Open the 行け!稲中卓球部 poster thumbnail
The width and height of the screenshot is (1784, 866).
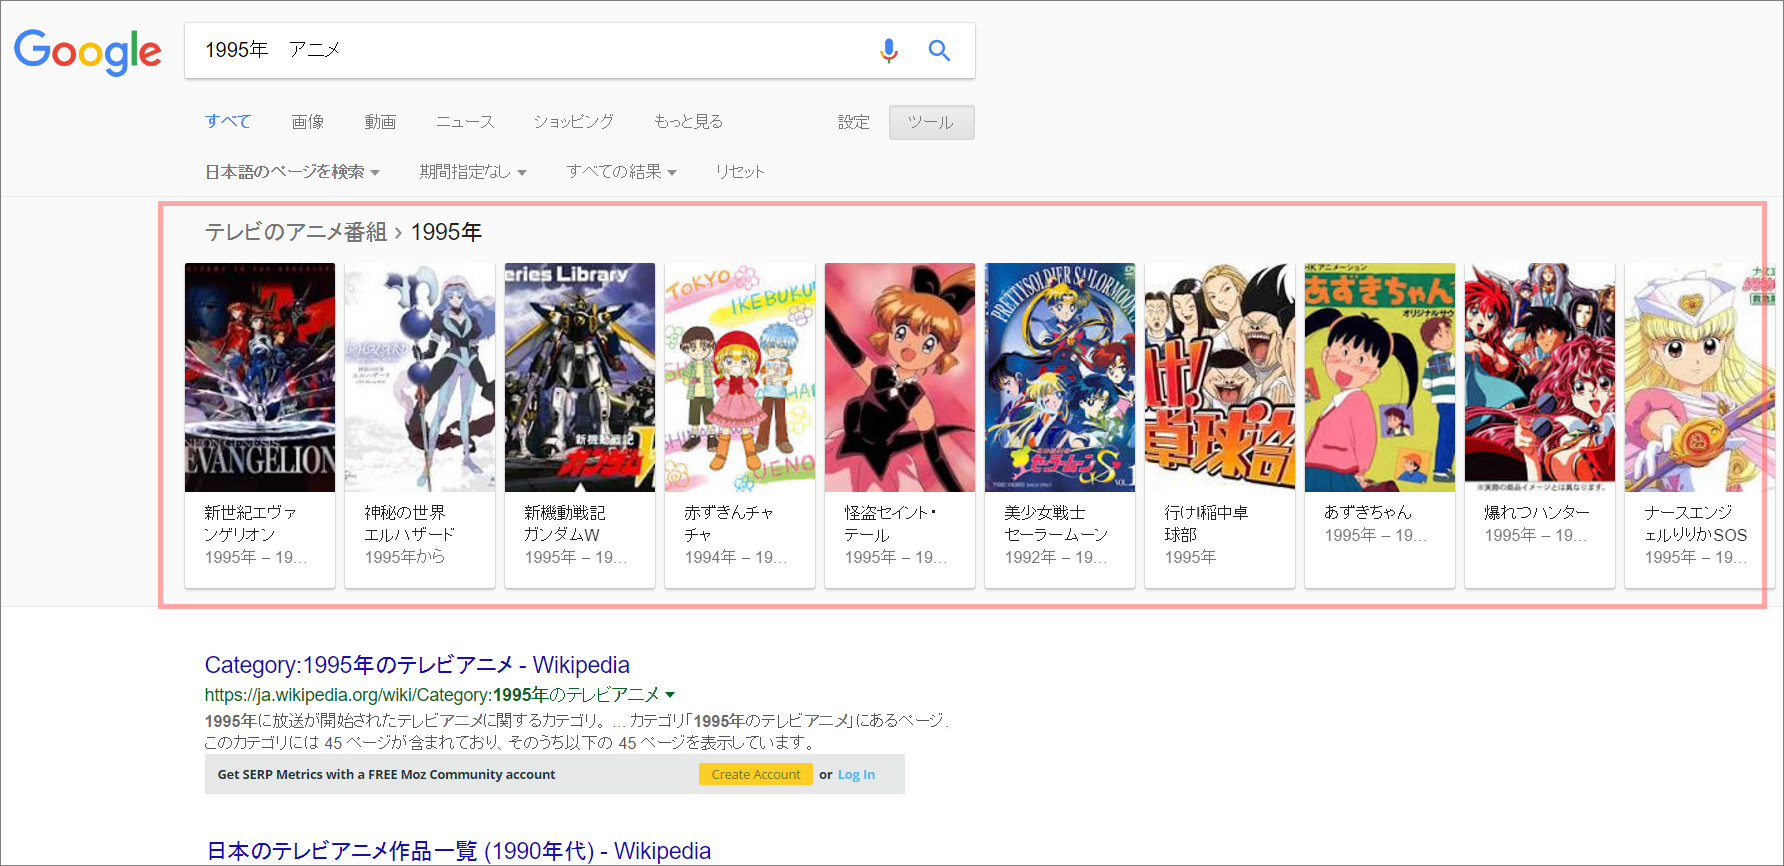pos(1220,377)
